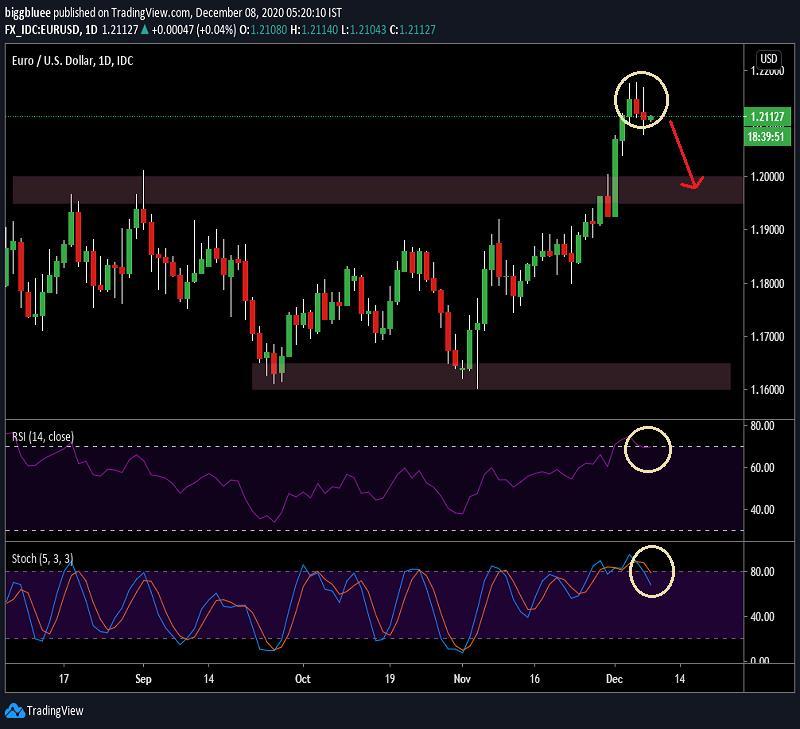Click the 'RSI (14, close)' indicator label
The width and height of the screenshot is (800, 729).
(43, 437)
